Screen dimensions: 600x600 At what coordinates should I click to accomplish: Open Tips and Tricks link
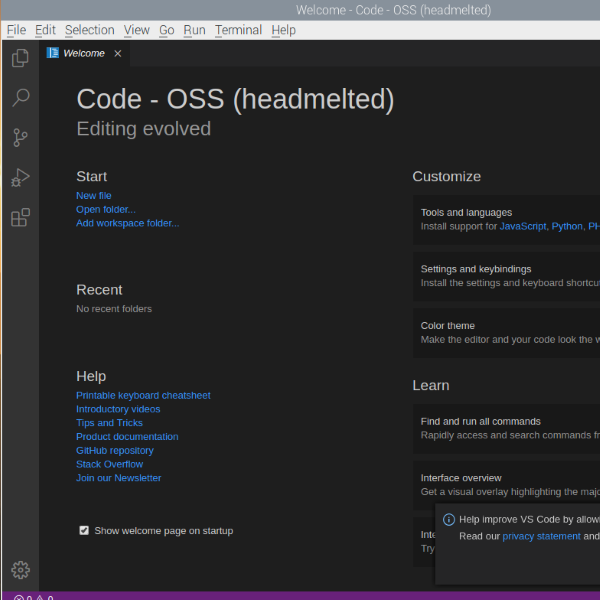pos(109,423)
